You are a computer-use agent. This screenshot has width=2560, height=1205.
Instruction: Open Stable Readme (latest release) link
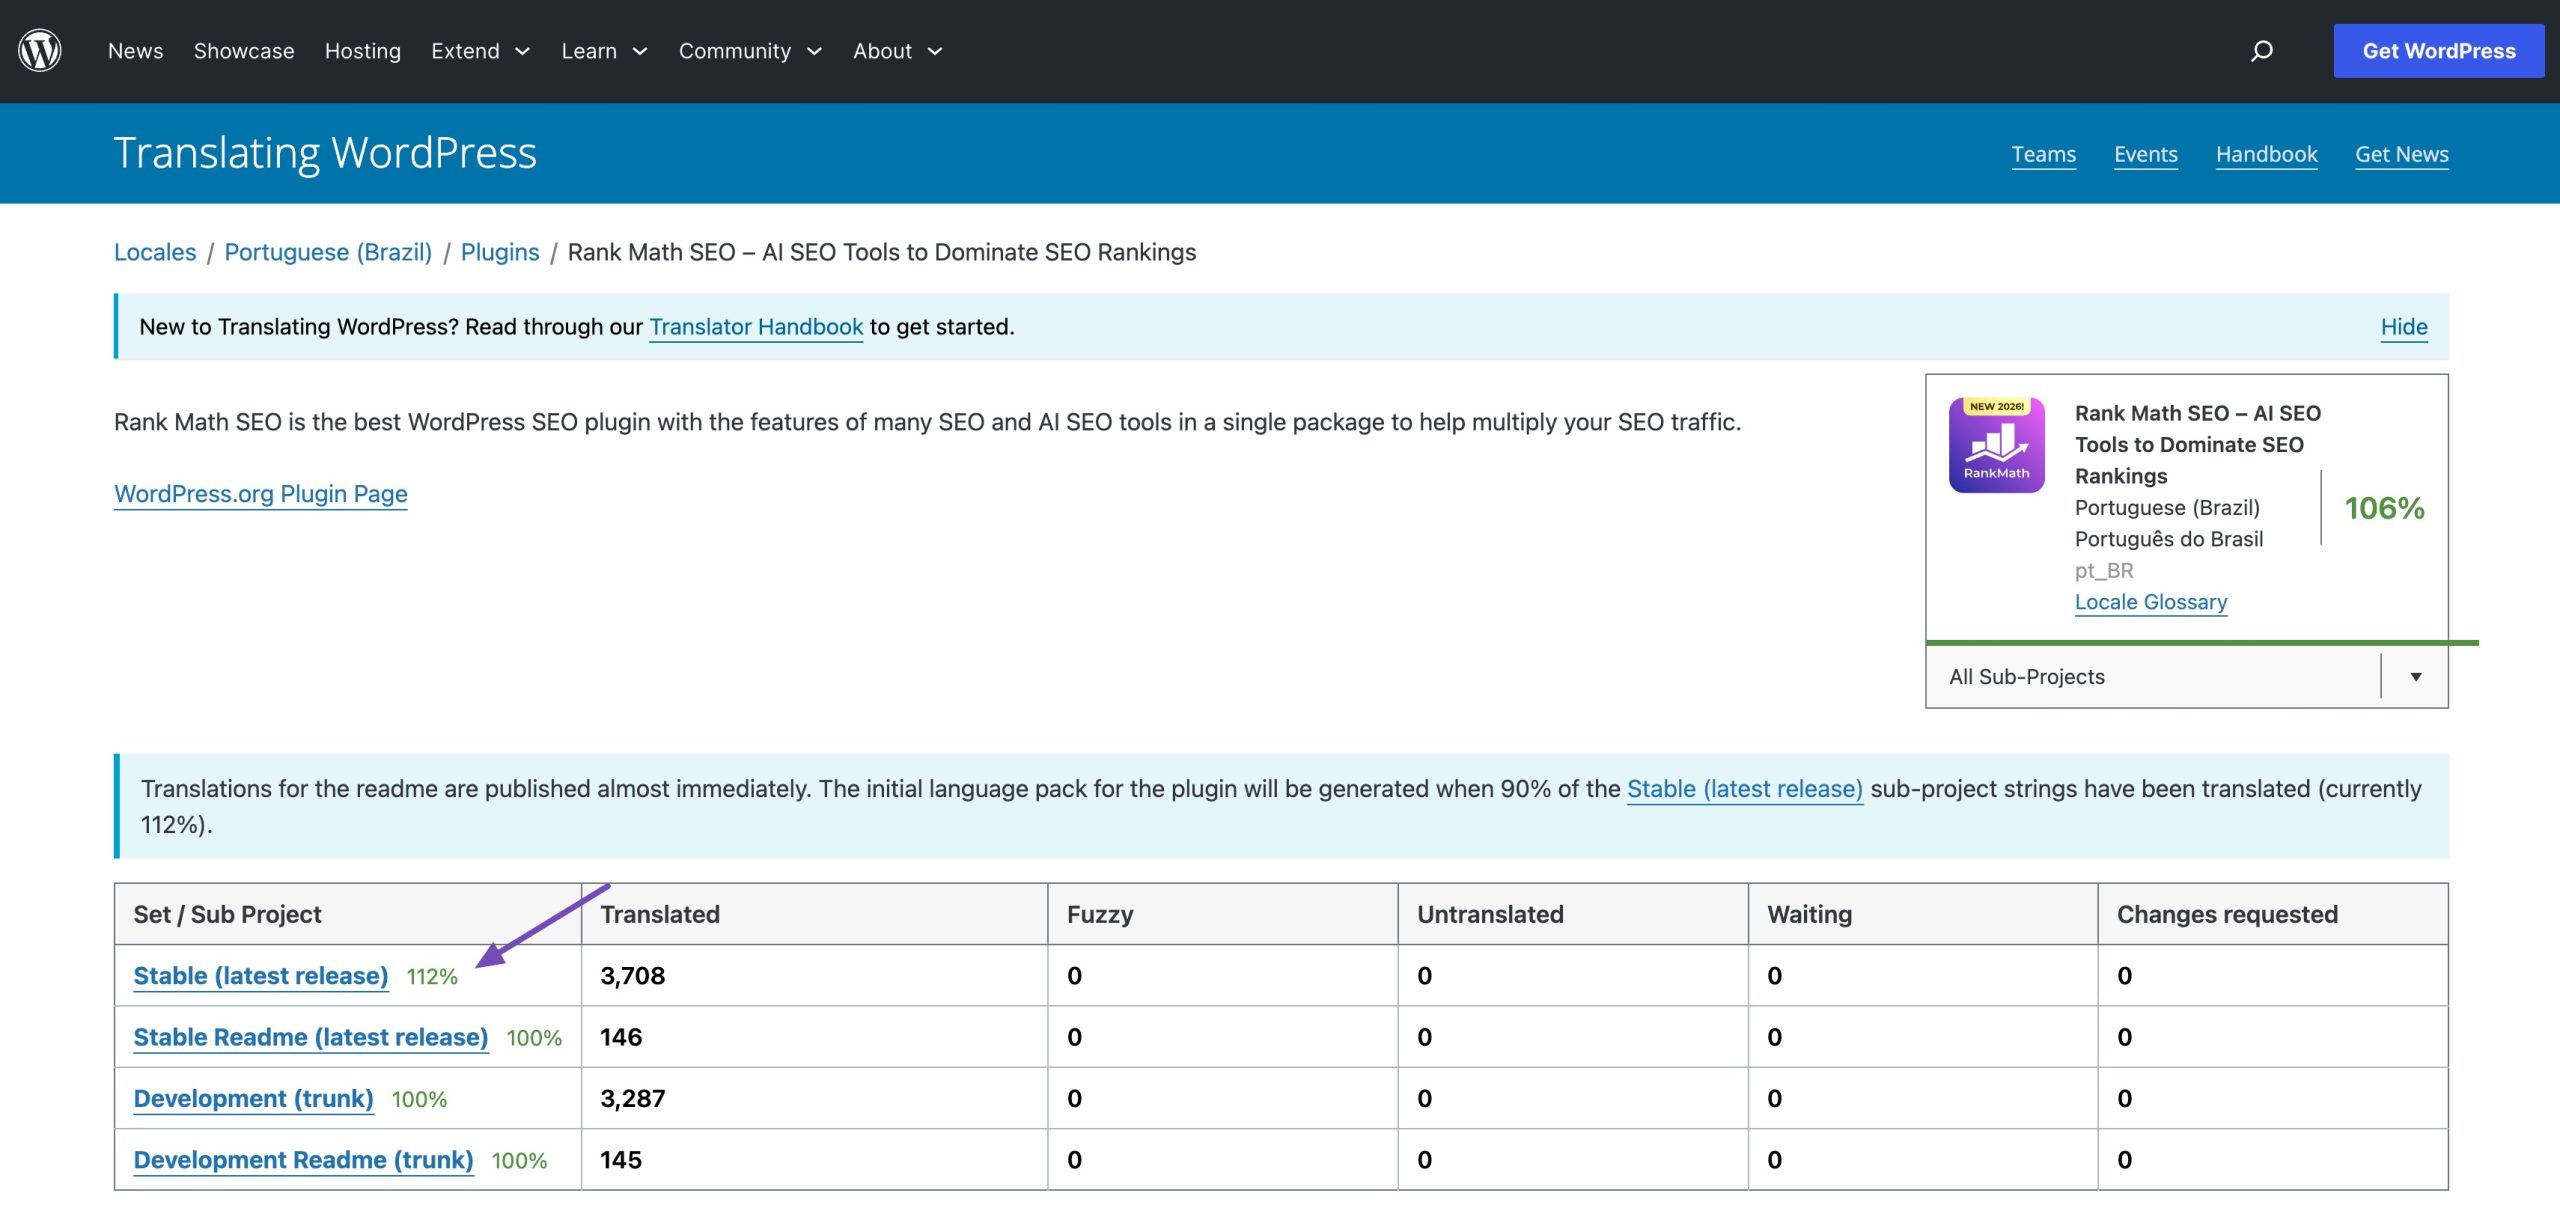pos(310,1037)
